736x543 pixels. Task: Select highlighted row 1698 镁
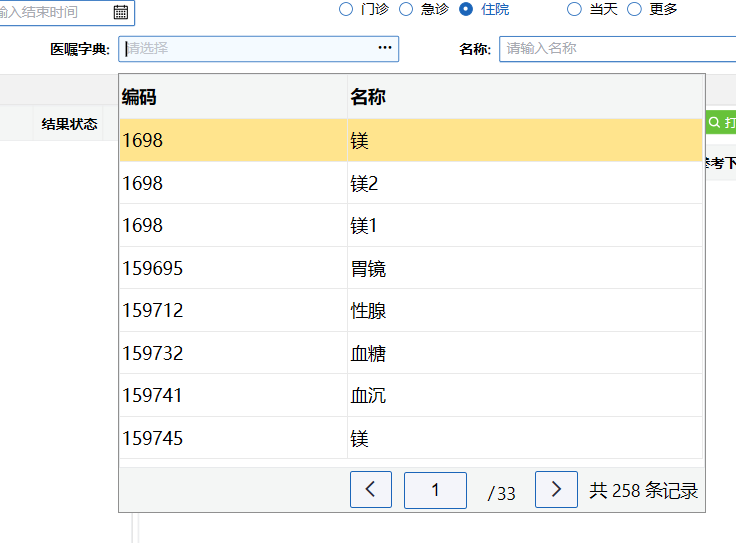coord(411,140)
